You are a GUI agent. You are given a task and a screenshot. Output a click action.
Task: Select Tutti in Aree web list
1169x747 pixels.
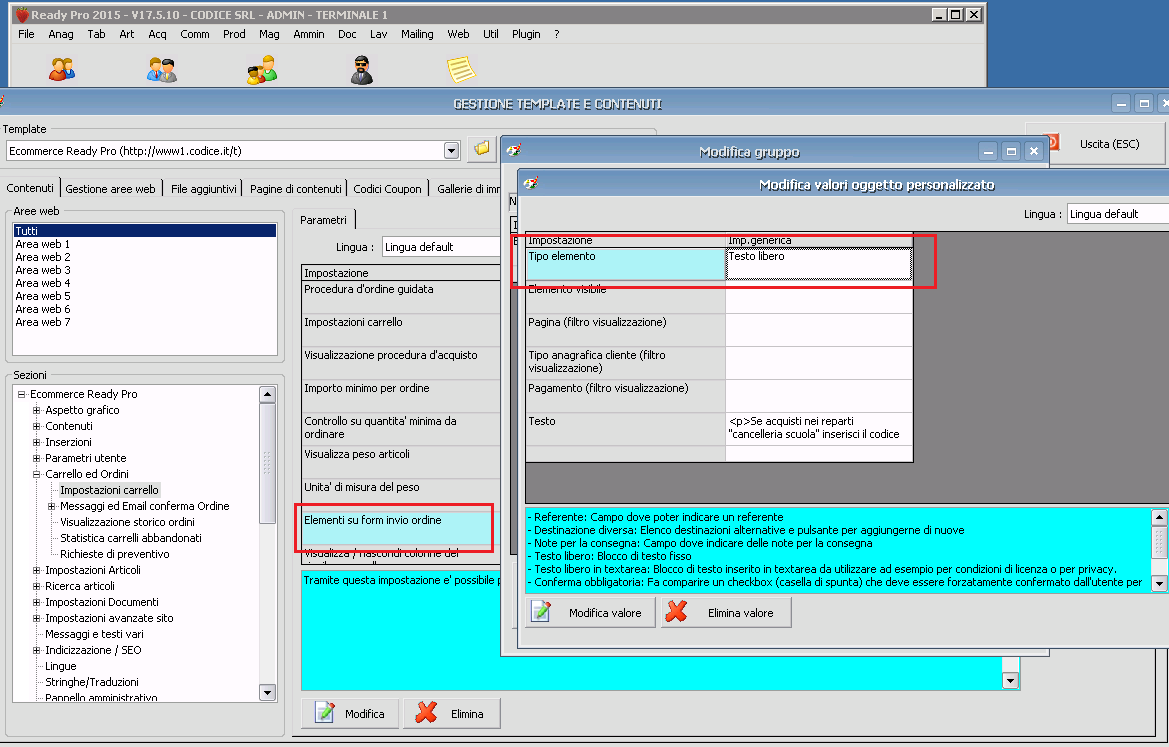click(145, 231)
